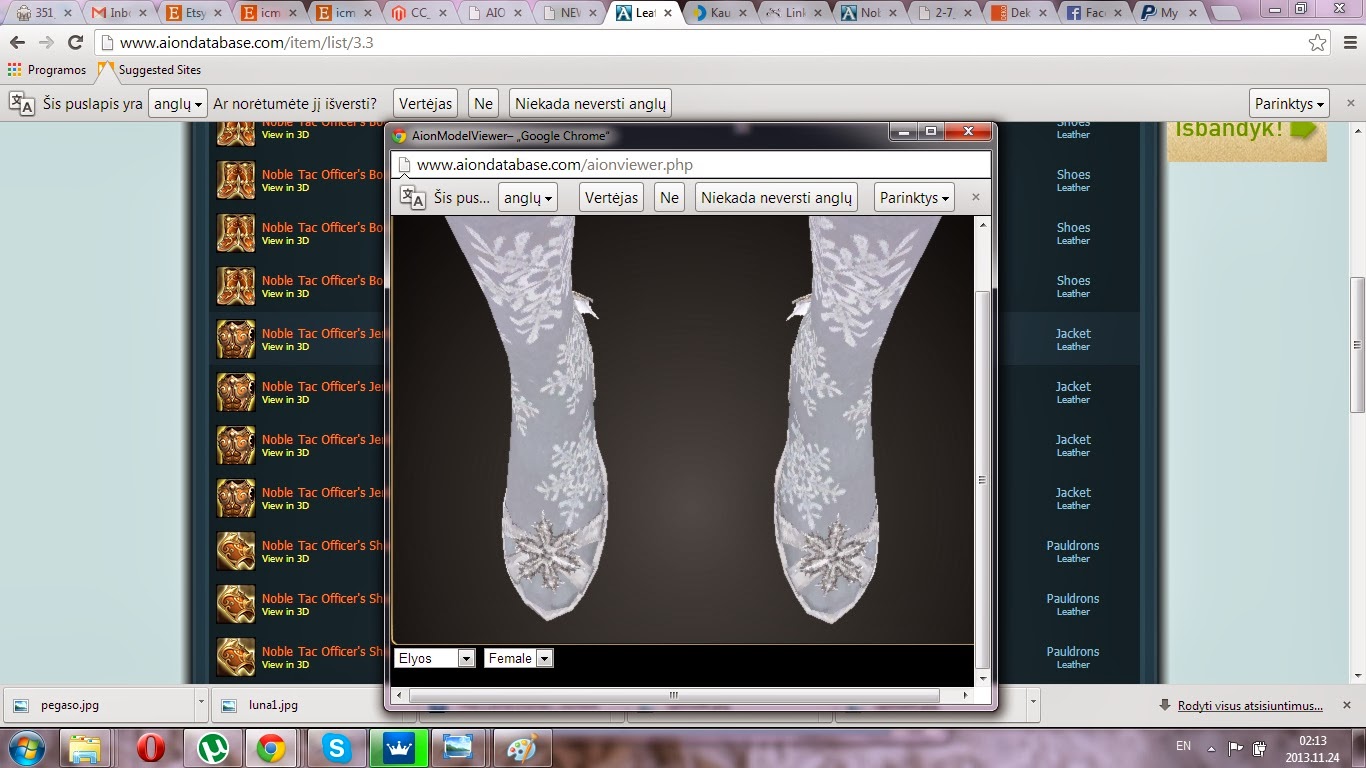1366x768 pixels.
Task: Dismiss the main window translate bar
Action: click(x=1350, y=103)
